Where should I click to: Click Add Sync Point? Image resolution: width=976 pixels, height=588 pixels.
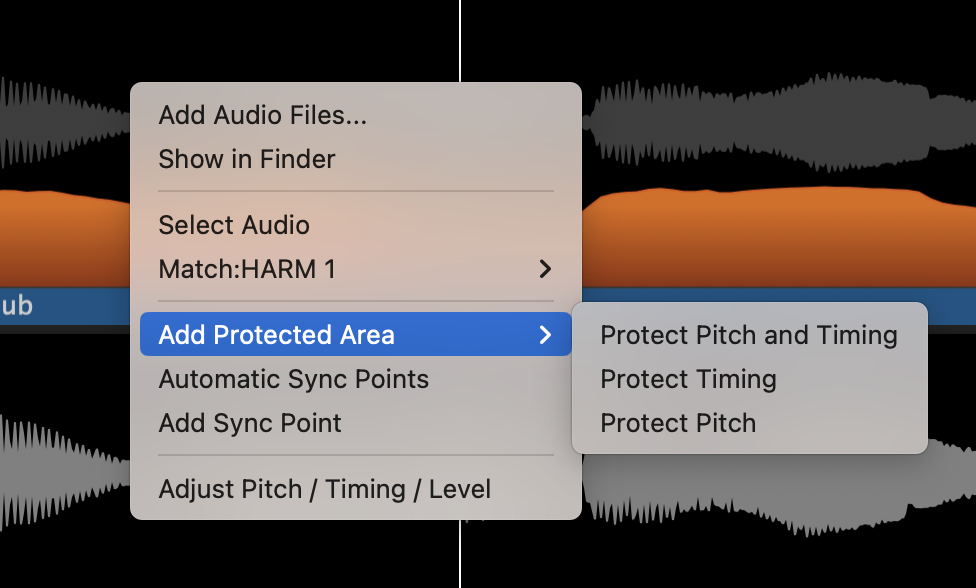[250, 423]
